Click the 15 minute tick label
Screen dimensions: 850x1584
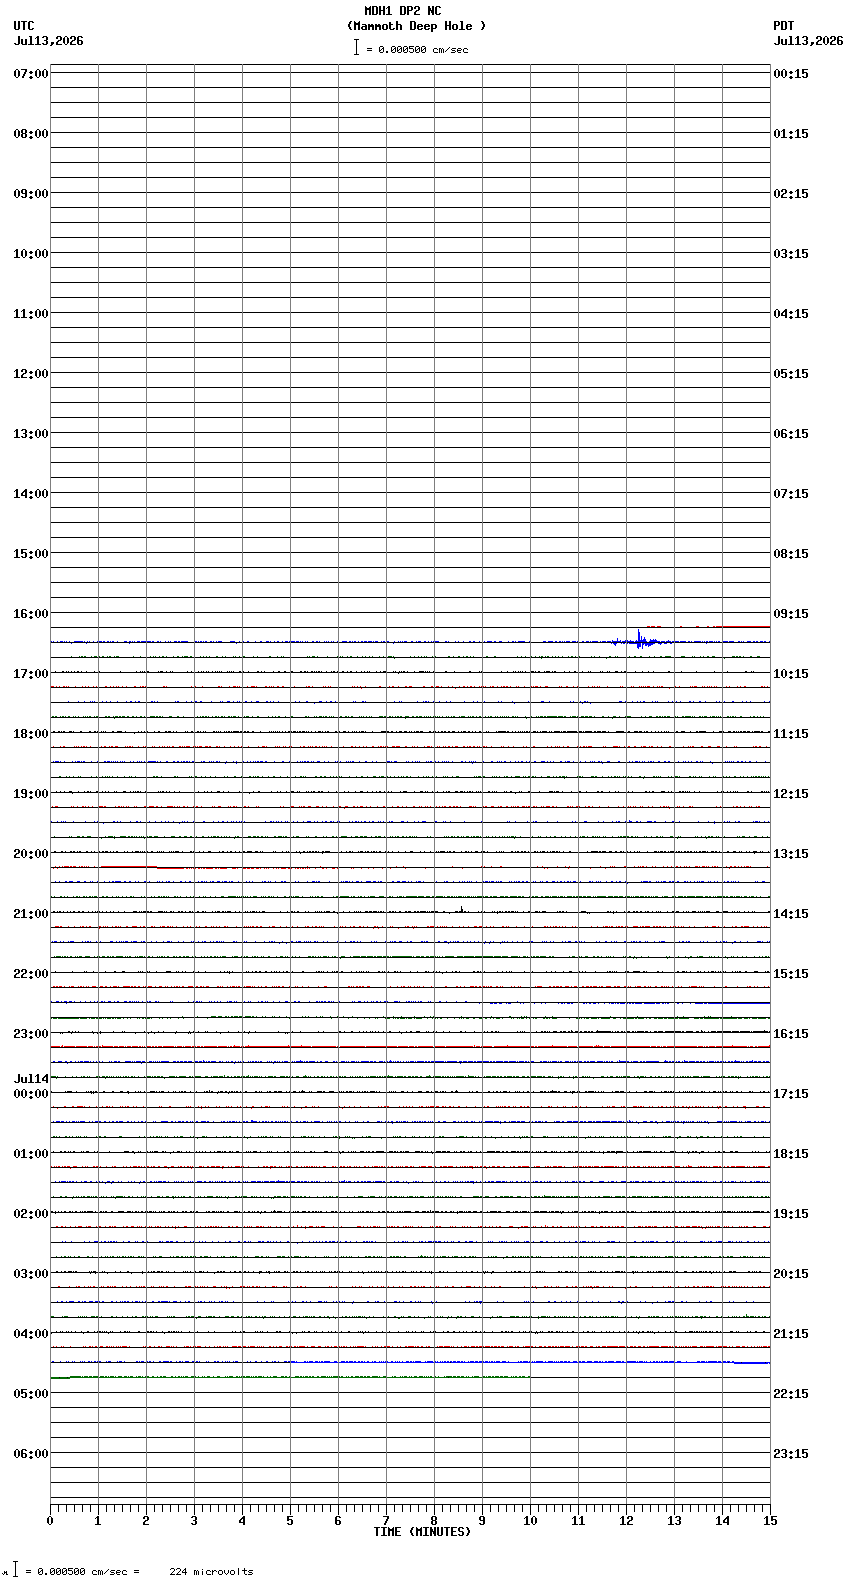pyautogui.click(x=769, y=1521)
